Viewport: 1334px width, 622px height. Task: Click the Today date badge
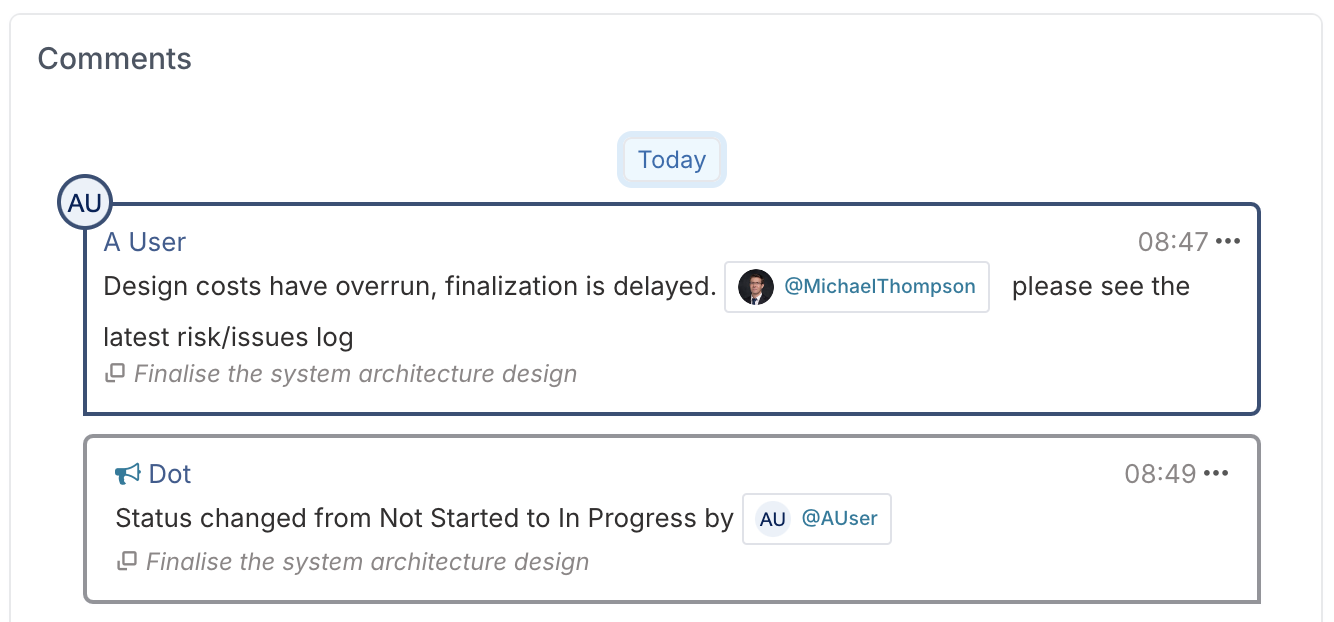(672, 160)
